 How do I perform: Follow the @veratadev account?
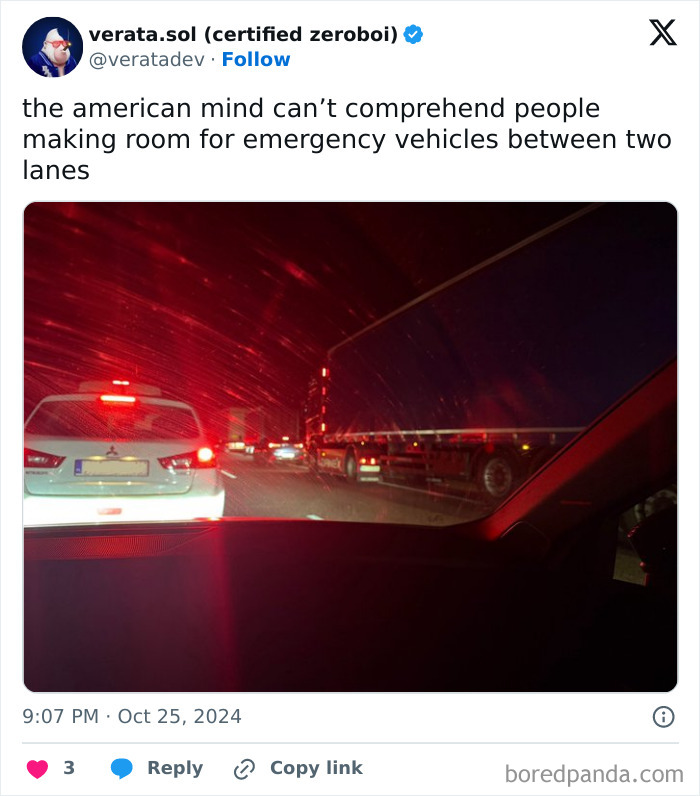(256, 59)
